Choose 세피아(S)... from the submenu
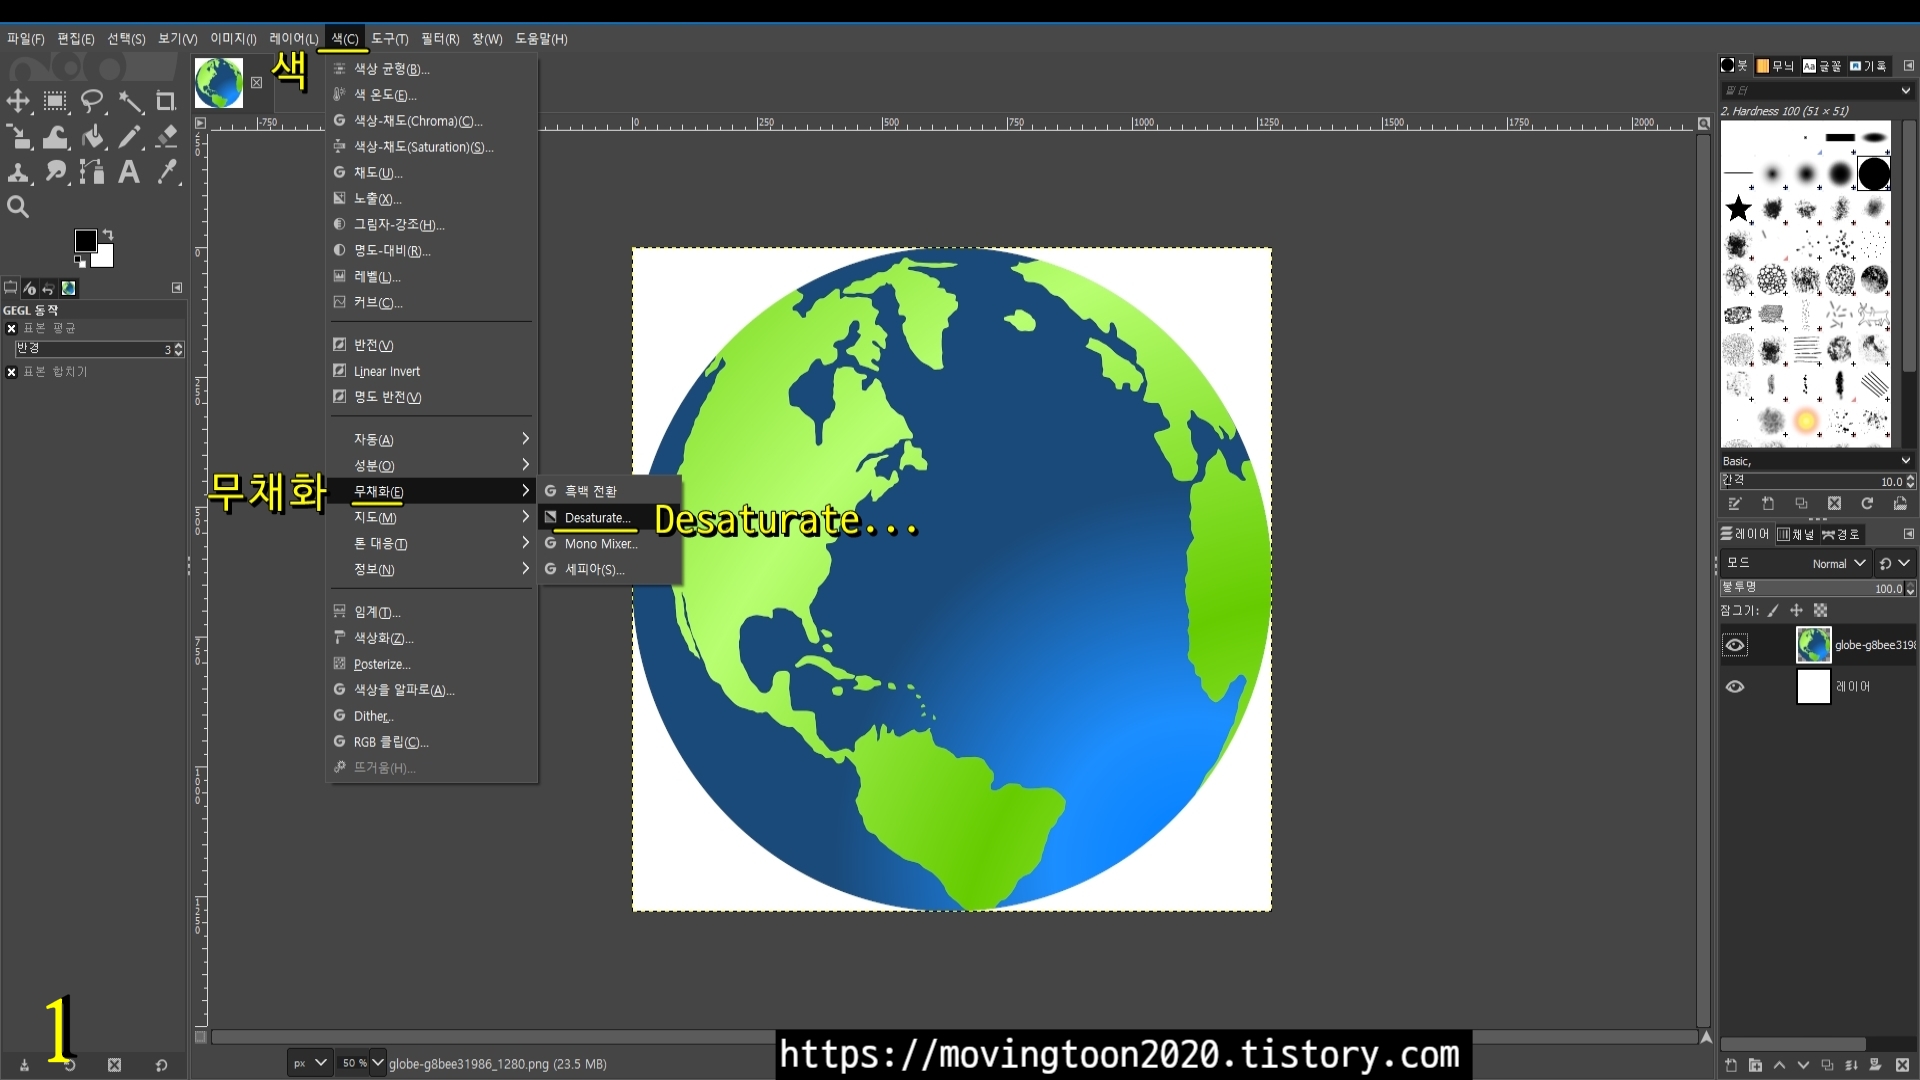1920x1080 pixels. 609,569
